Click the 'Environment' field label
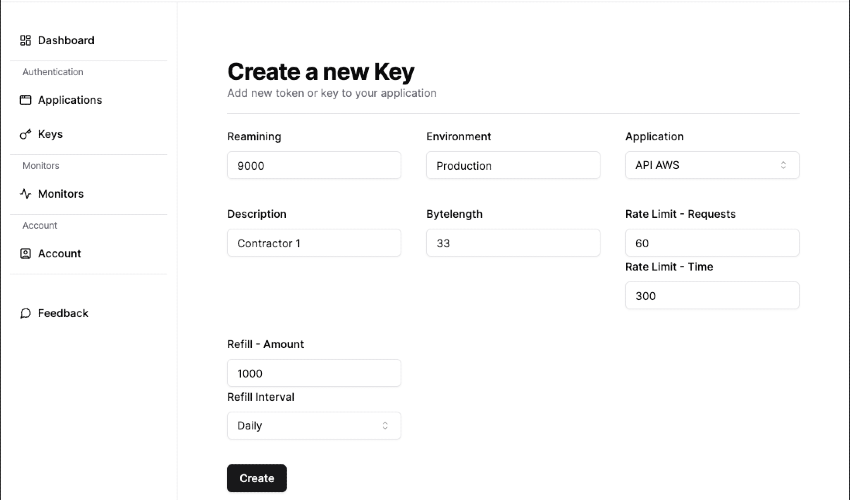 (459, 137)
